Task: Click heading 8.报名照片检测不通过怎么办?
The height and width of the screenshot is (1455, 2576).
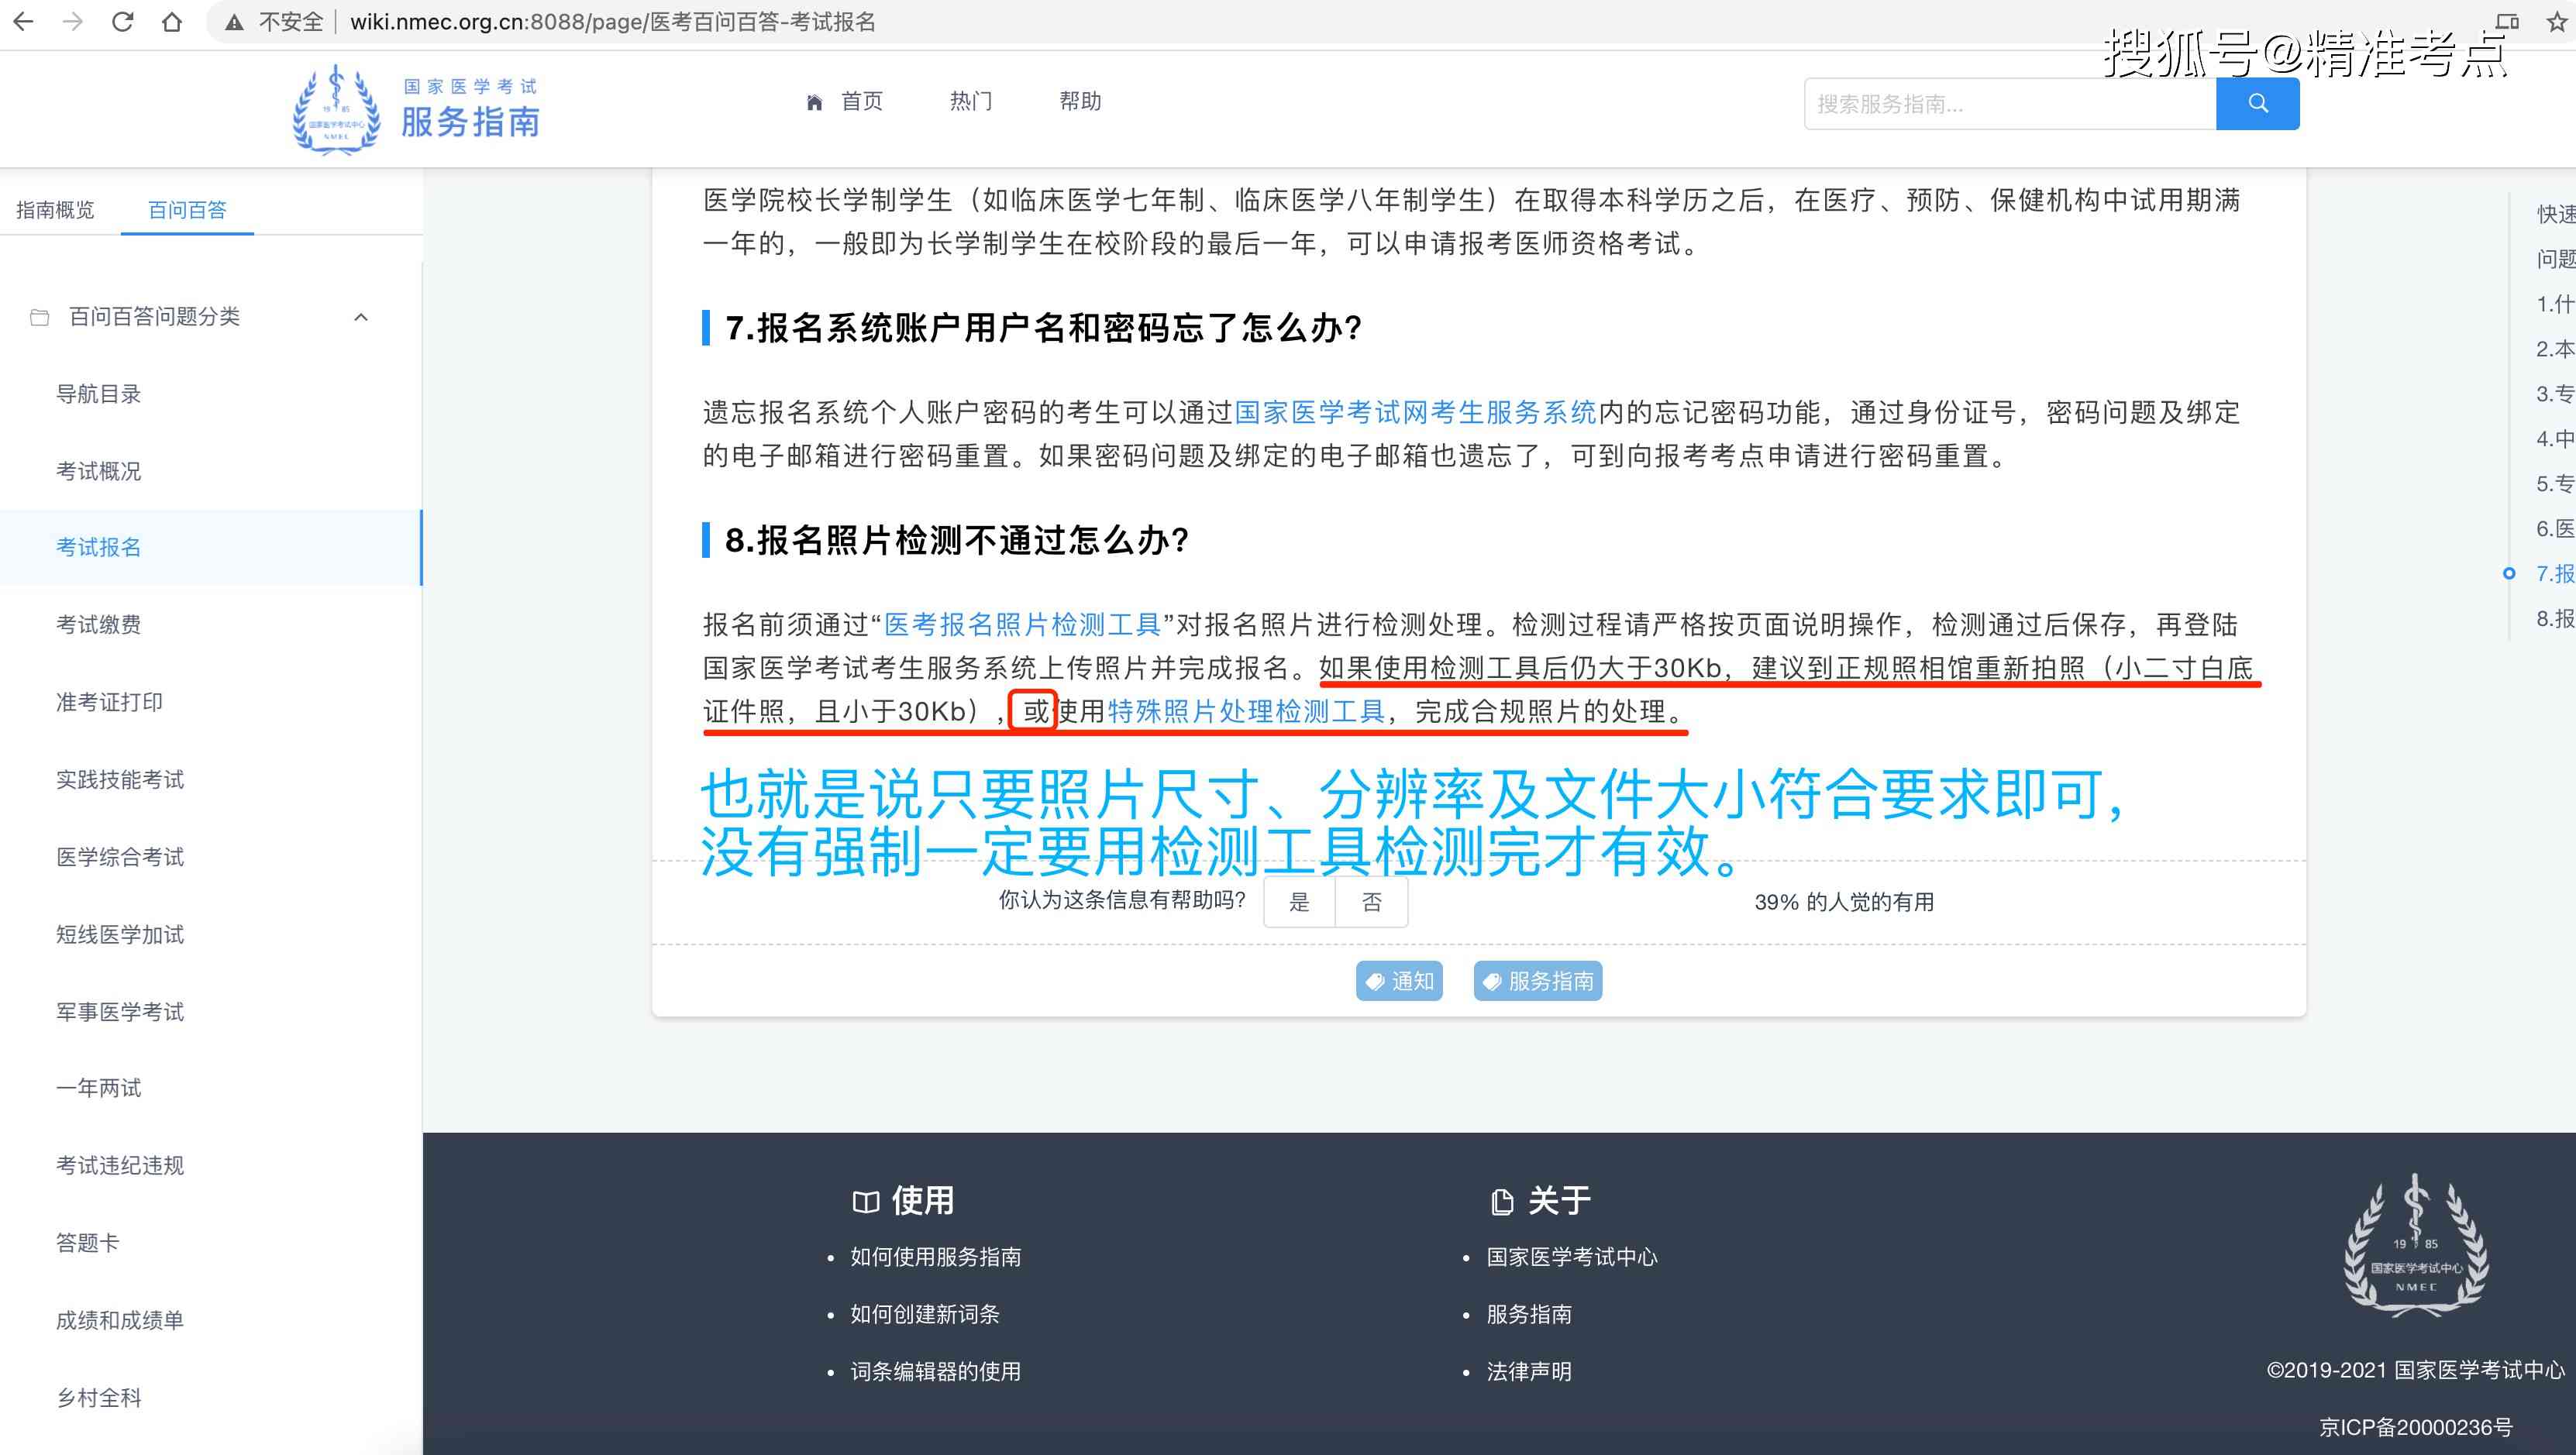Action: tap(957, 540)
